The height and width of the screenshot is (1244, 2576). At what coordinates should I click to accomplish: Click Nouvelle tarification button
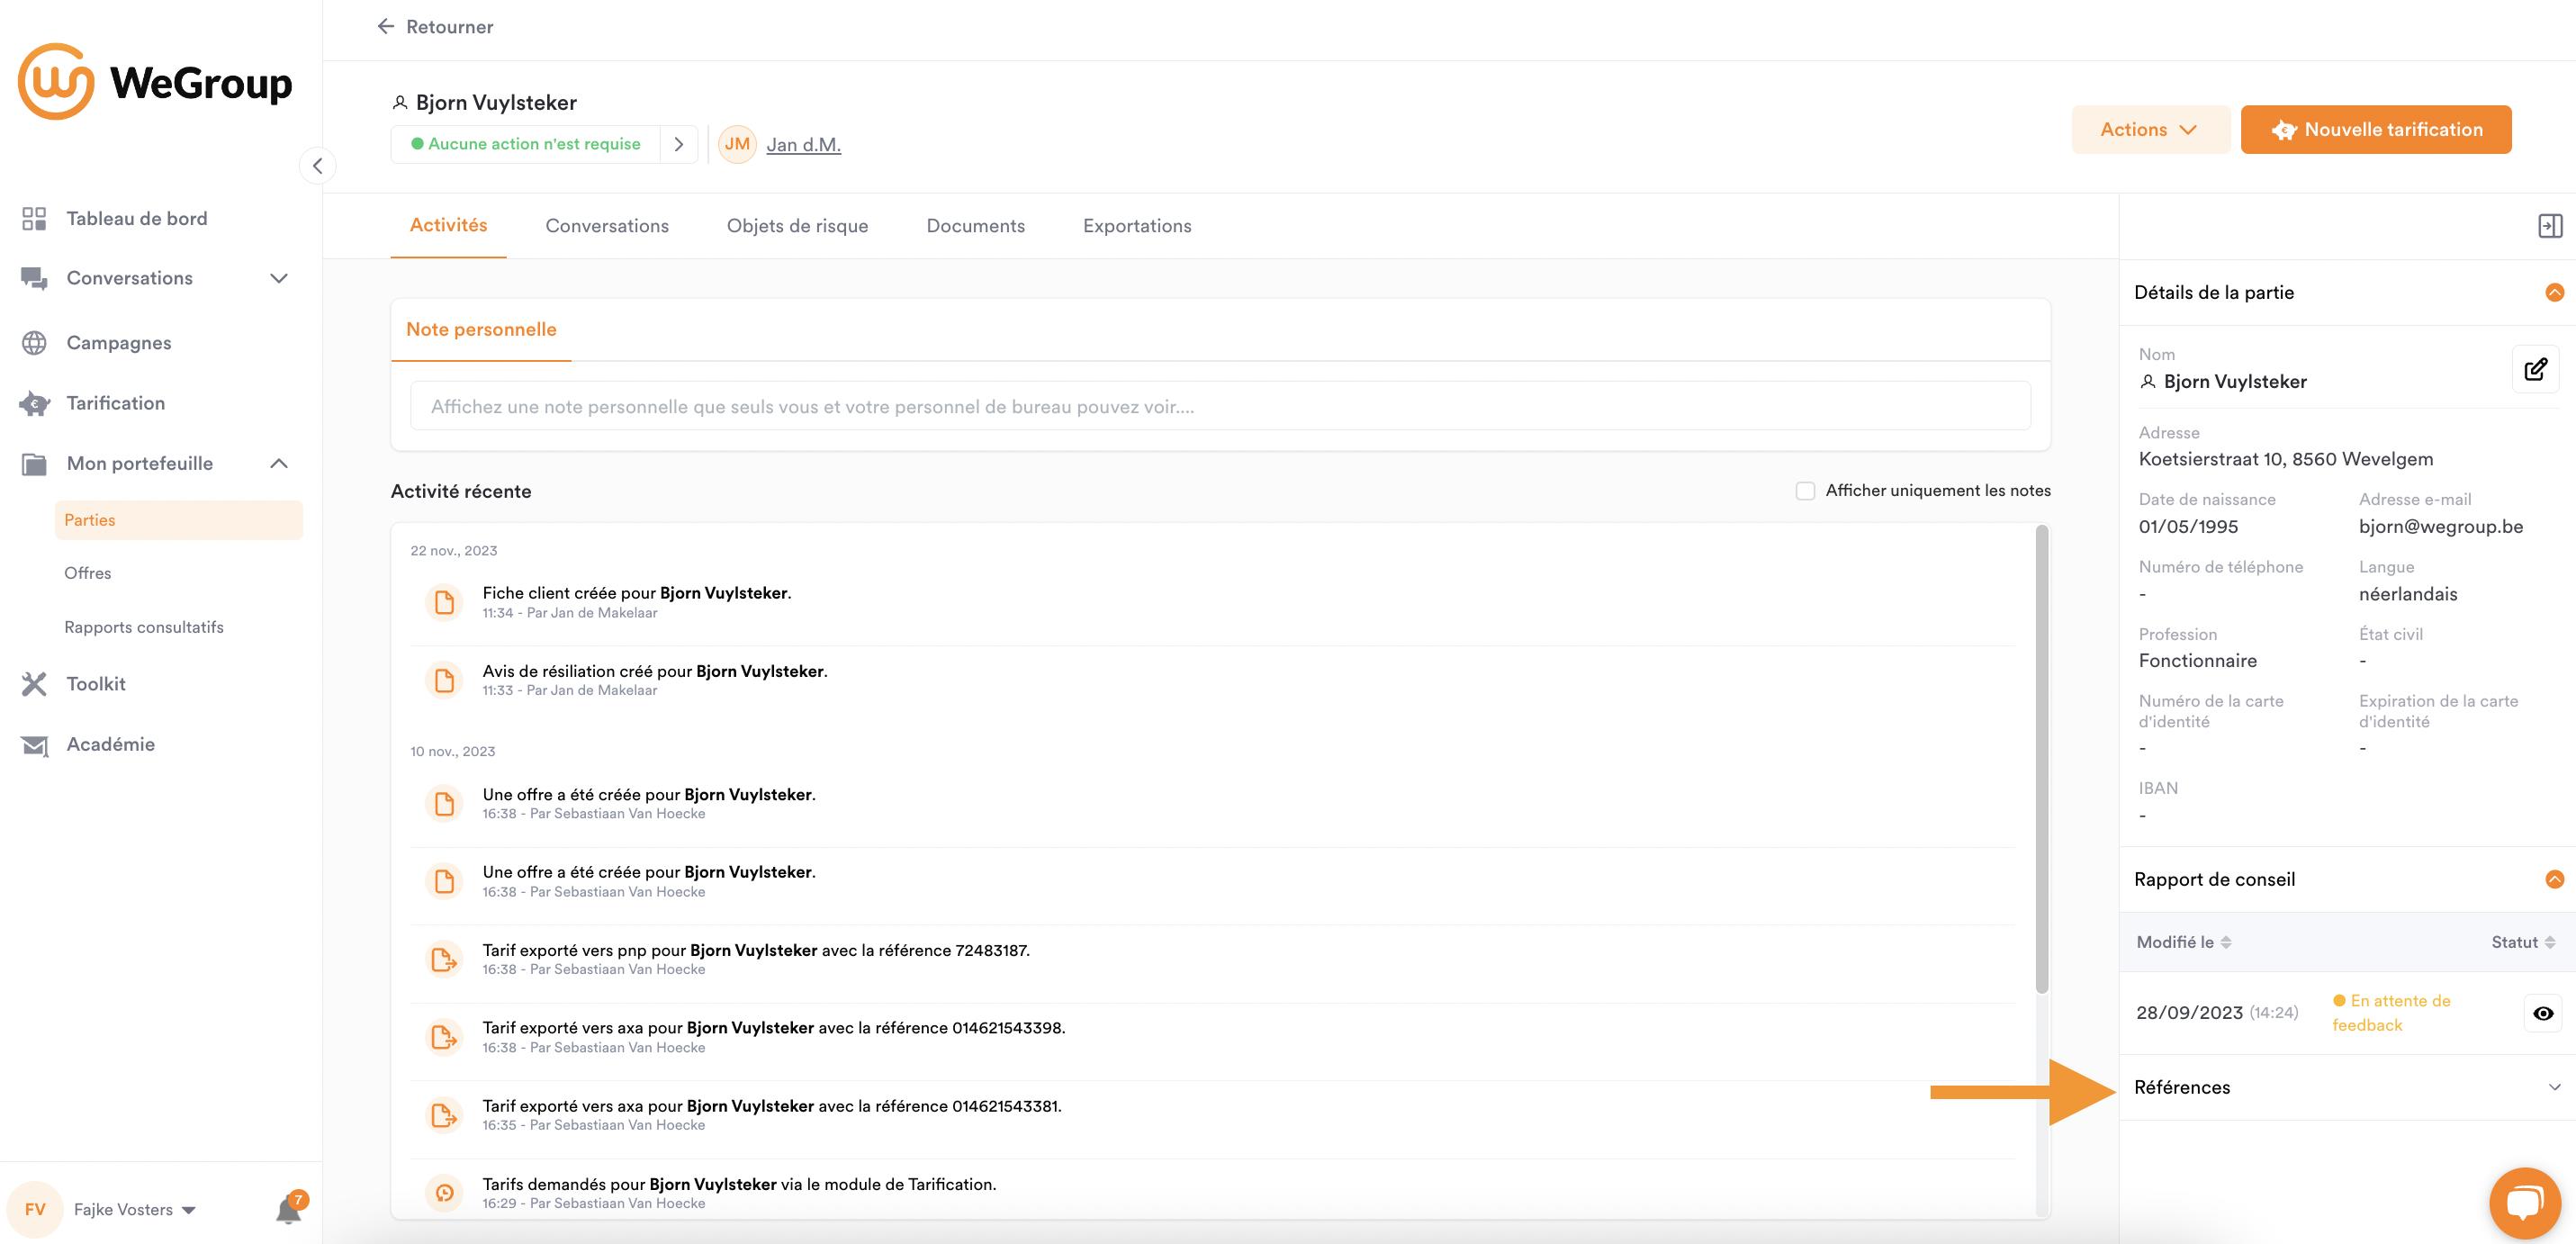coord(2375,129)
